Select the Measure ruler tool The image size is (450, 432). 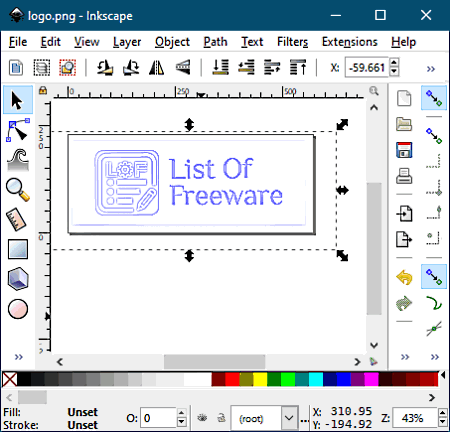(x=17, y=219)
